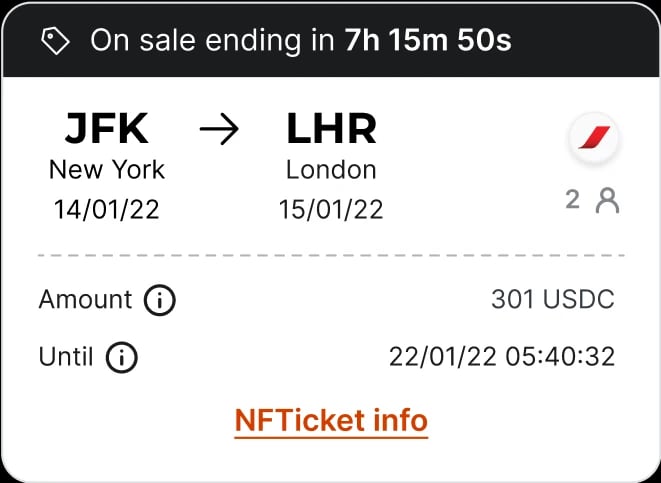Viewport: 661px width, 483px height.
Task: Select the LHR arrival airport code
Action: [x=331, y=129]
